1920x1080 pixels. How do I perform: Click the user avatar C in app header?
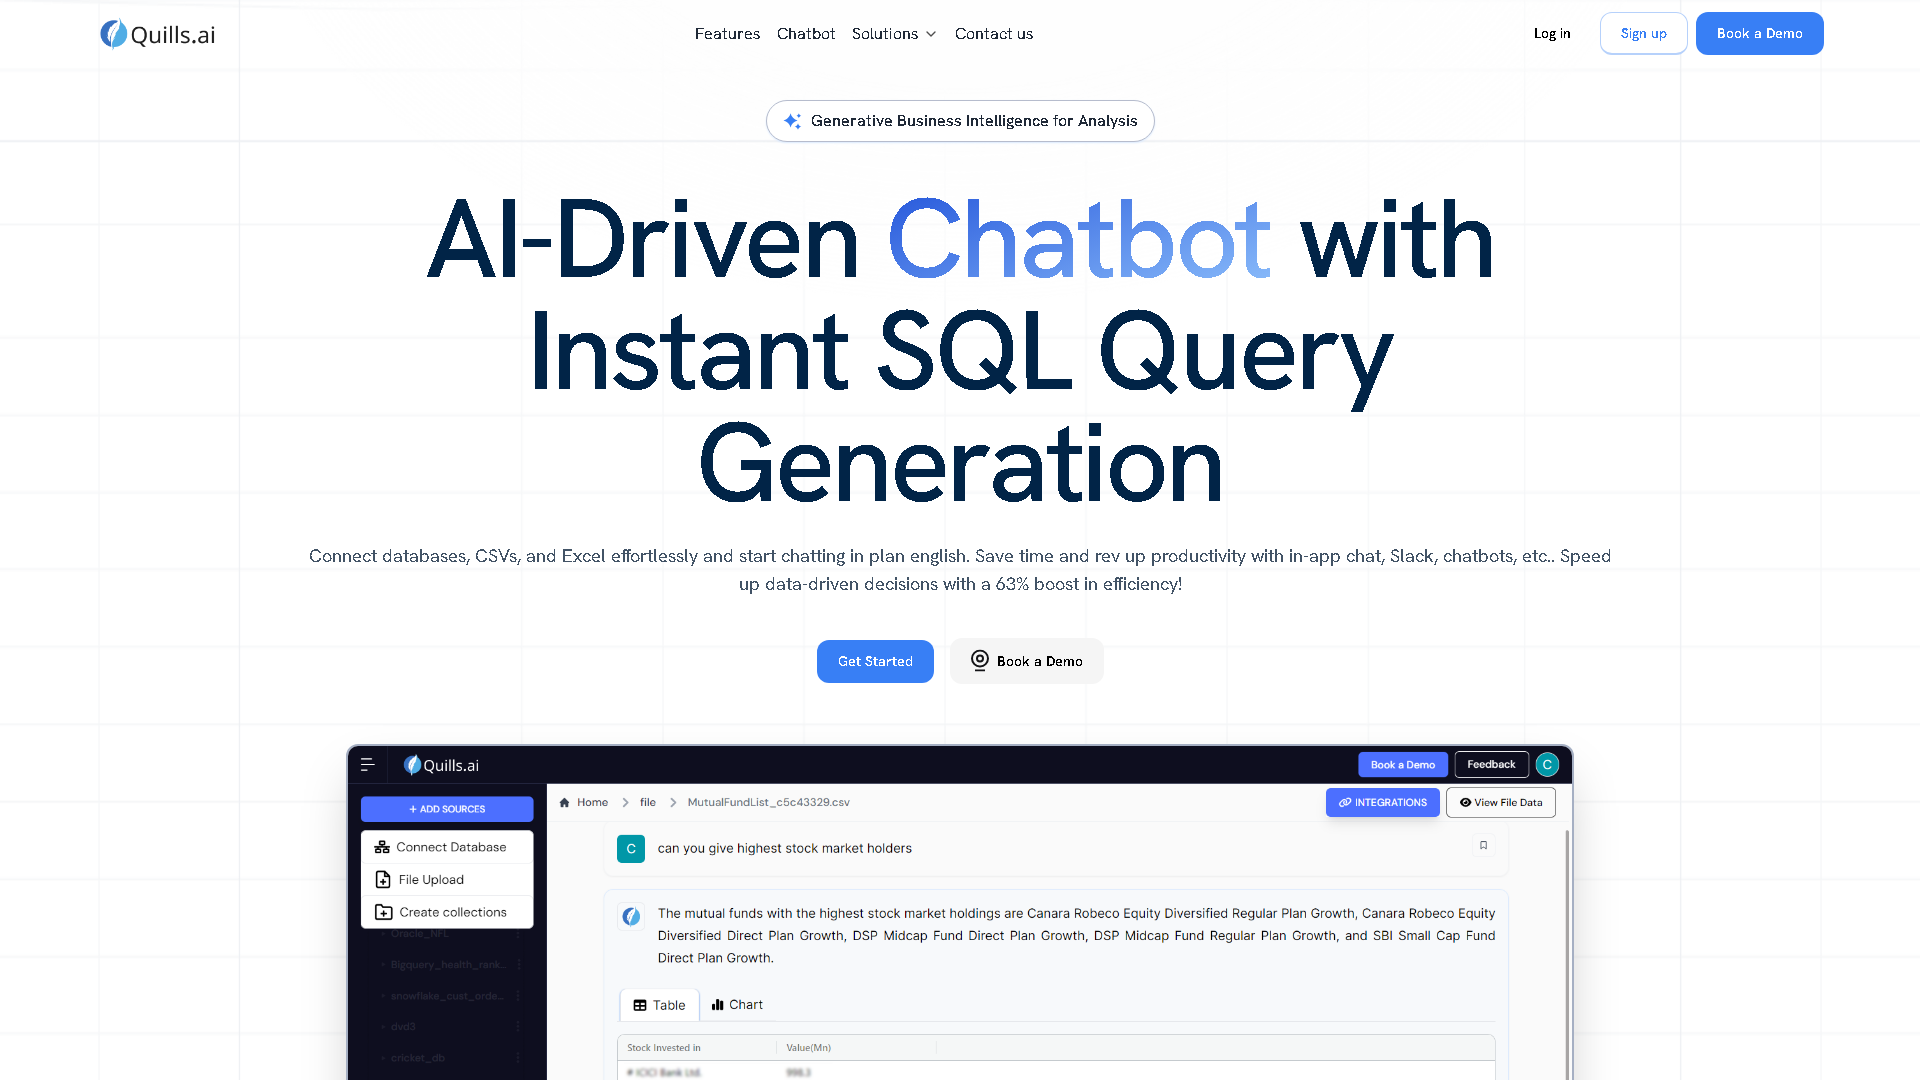tap(1547, 765)
